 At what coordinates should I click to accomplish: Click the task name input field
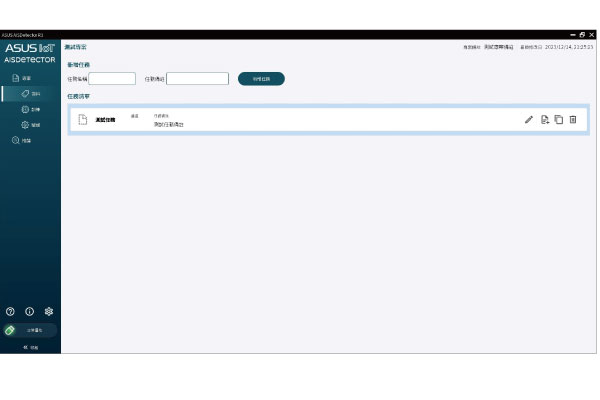(112, 79)
